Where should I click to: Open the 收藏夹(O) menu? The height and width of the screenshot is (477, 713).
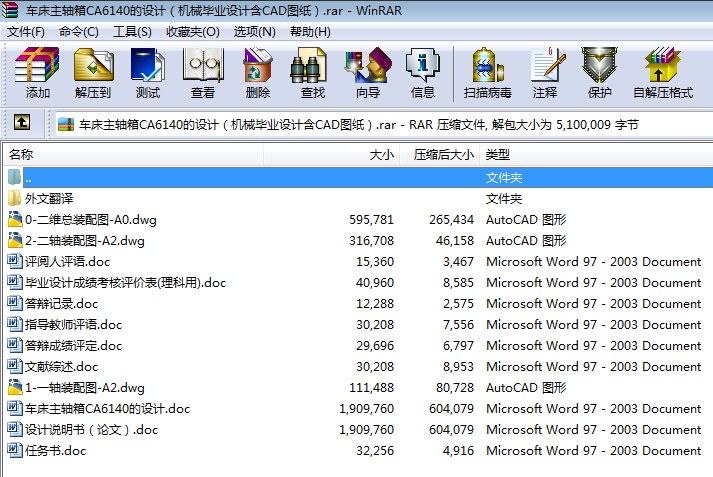tap(193, 32)
